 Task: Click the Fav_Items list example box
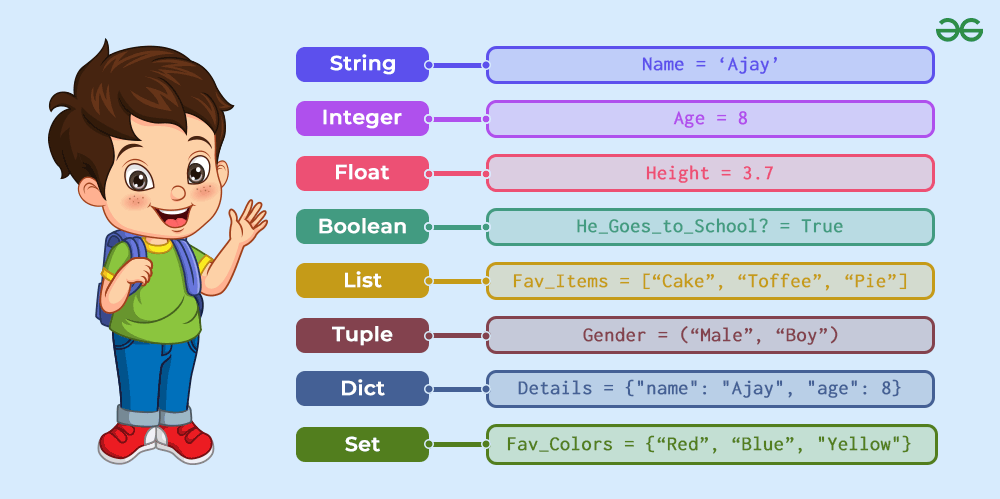pos(710,281)
